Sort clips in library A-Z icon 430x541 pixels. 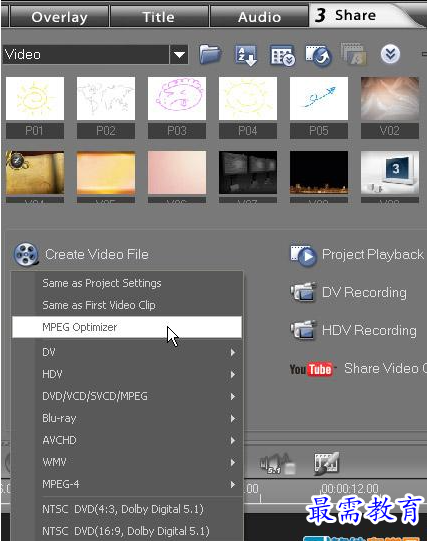click(246, 55)
